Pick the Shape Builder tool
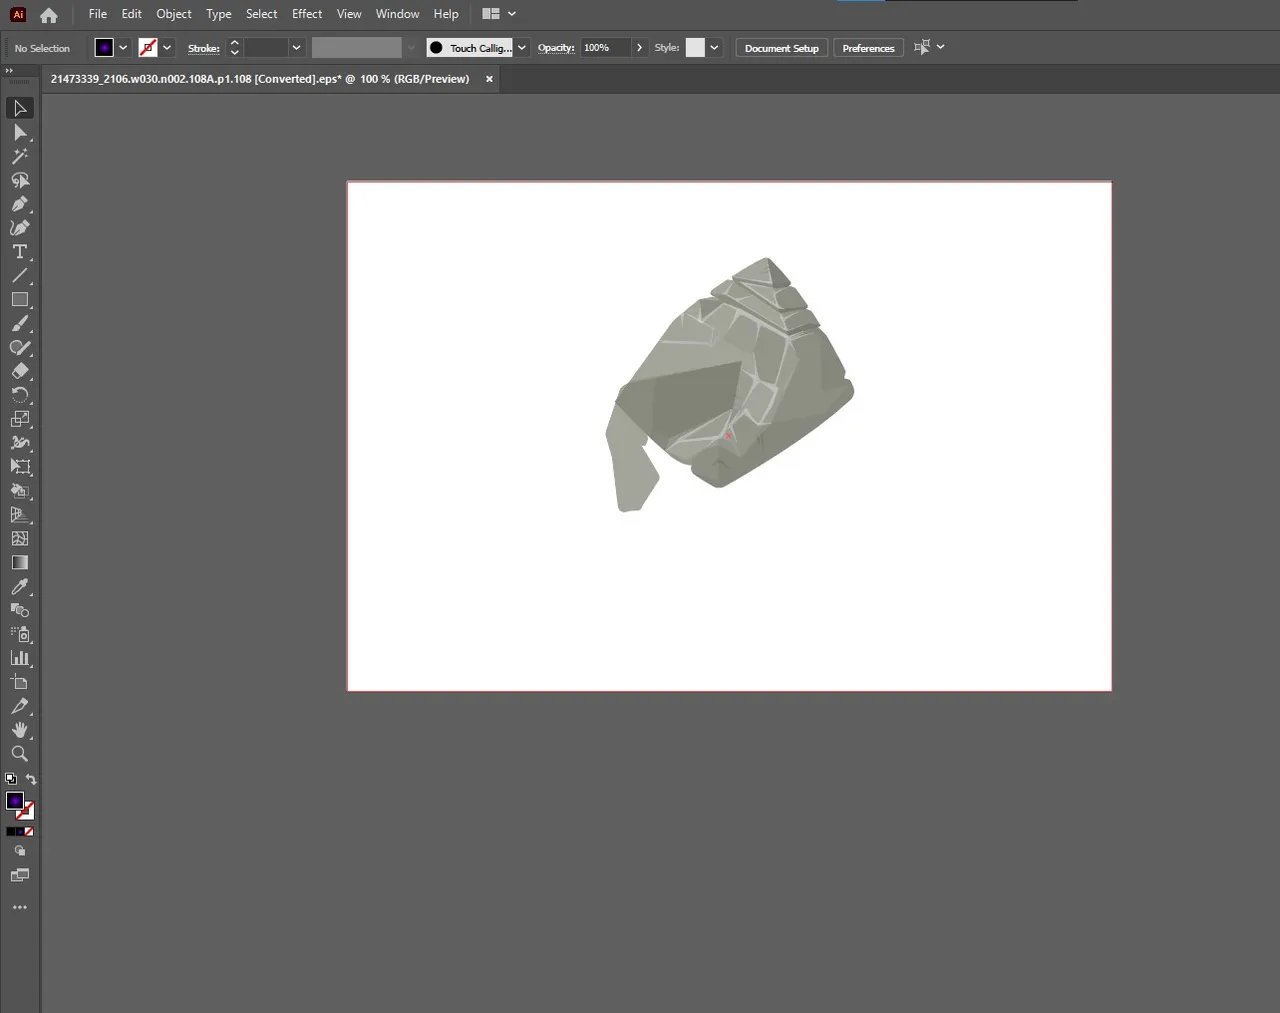The width and height of the screenshot is (1280, 1013). tap(20, 491)
